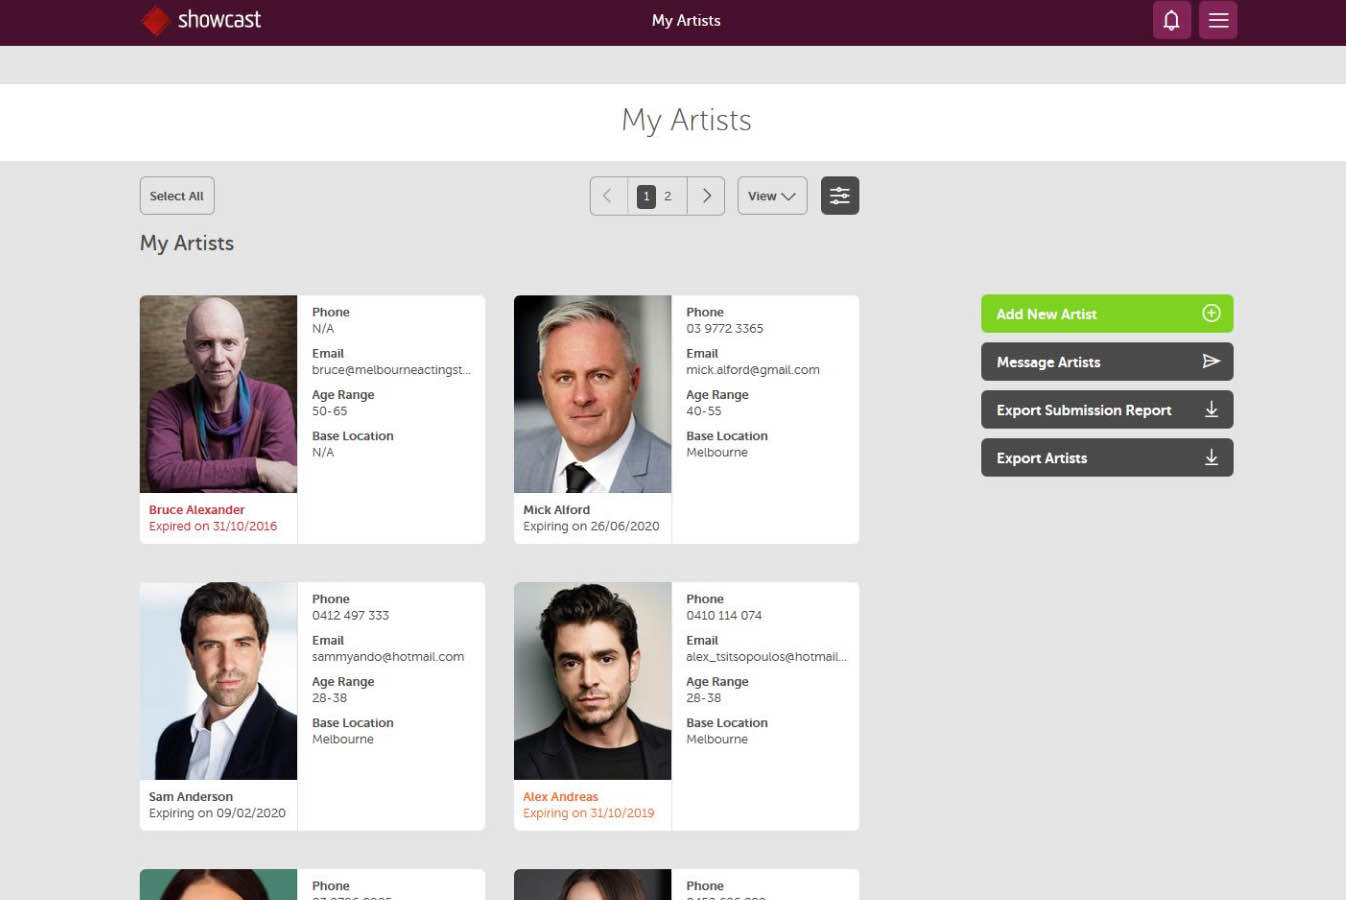The image size is (1346, 900).
Task: Click Export Artists button label
Action: [1041, 458]
